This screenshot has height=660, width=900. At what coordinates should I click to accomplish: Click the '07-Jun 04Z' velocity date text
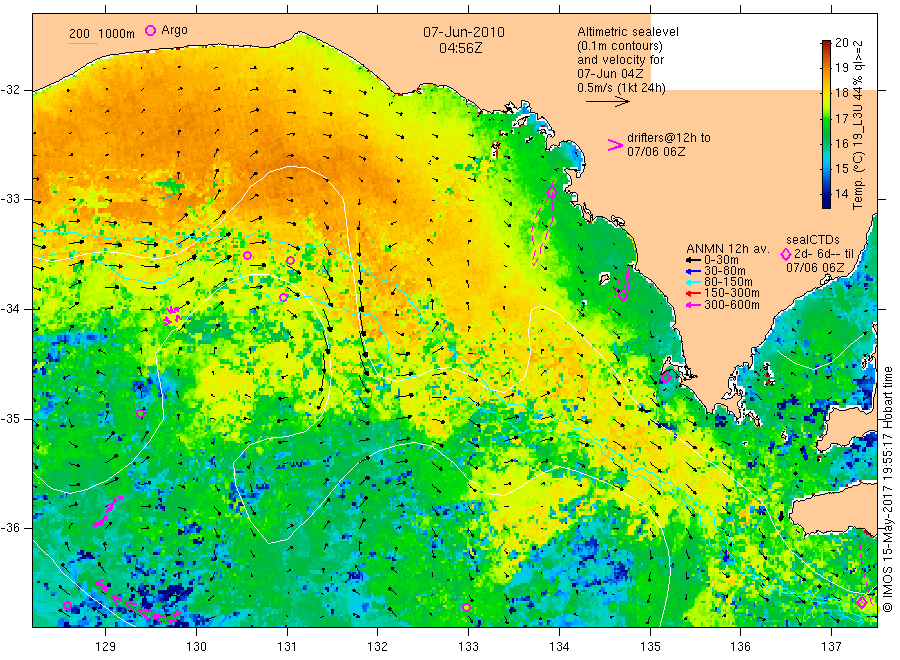point(610,73)
